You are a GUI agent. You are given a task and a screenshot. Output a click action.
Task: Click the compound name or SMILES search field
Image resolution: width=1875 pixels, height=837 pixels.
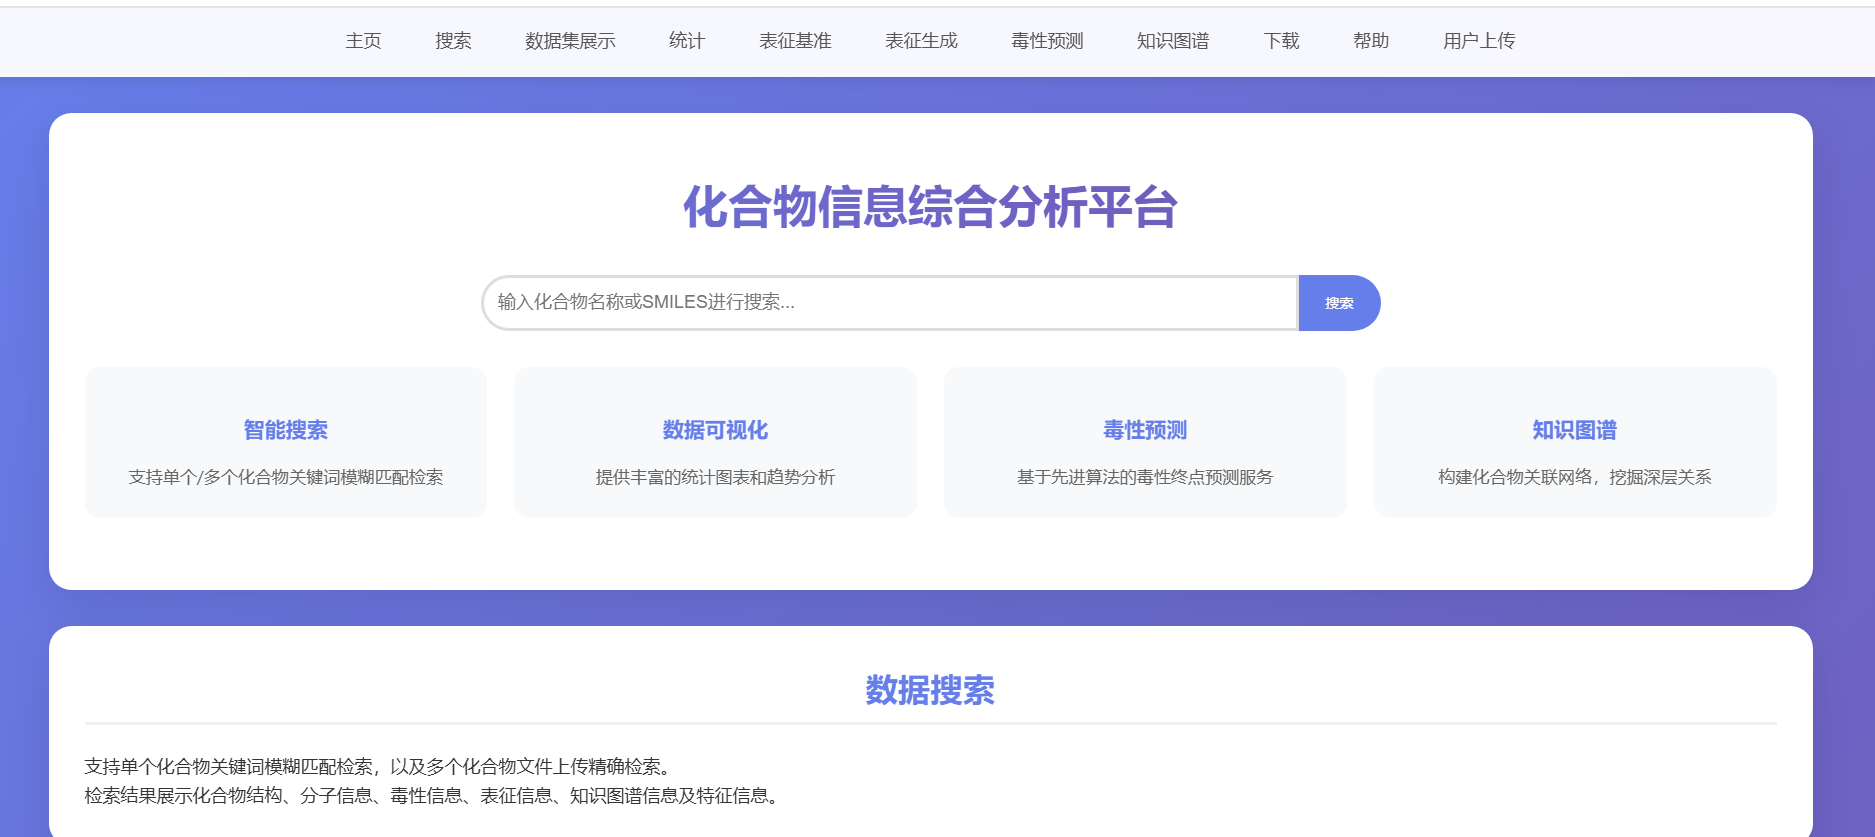889,303
